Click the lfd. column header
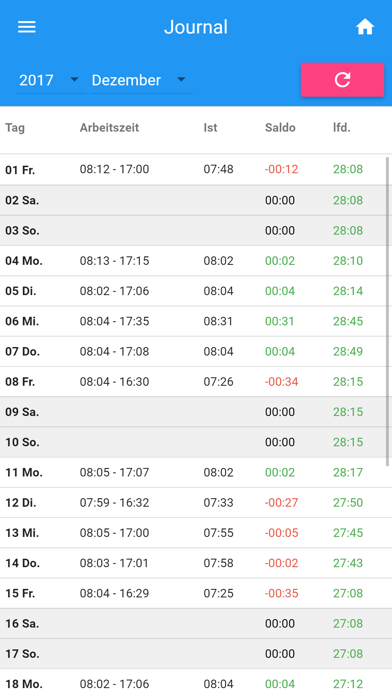Screen dimensions: 392x696 point(341,128)
